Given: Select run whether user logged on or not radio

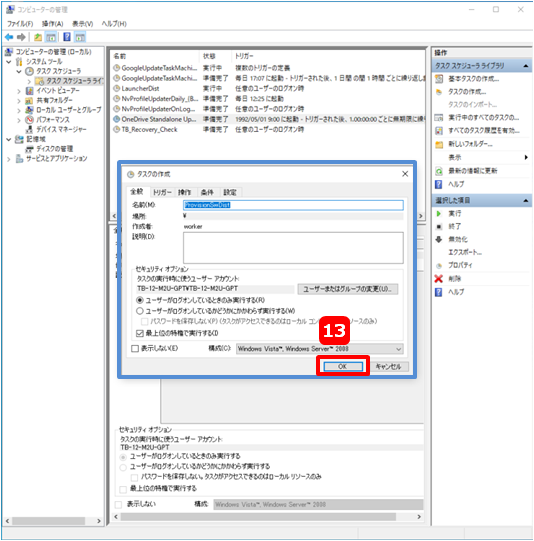Looking at the screenshot, I should point(140,311).
